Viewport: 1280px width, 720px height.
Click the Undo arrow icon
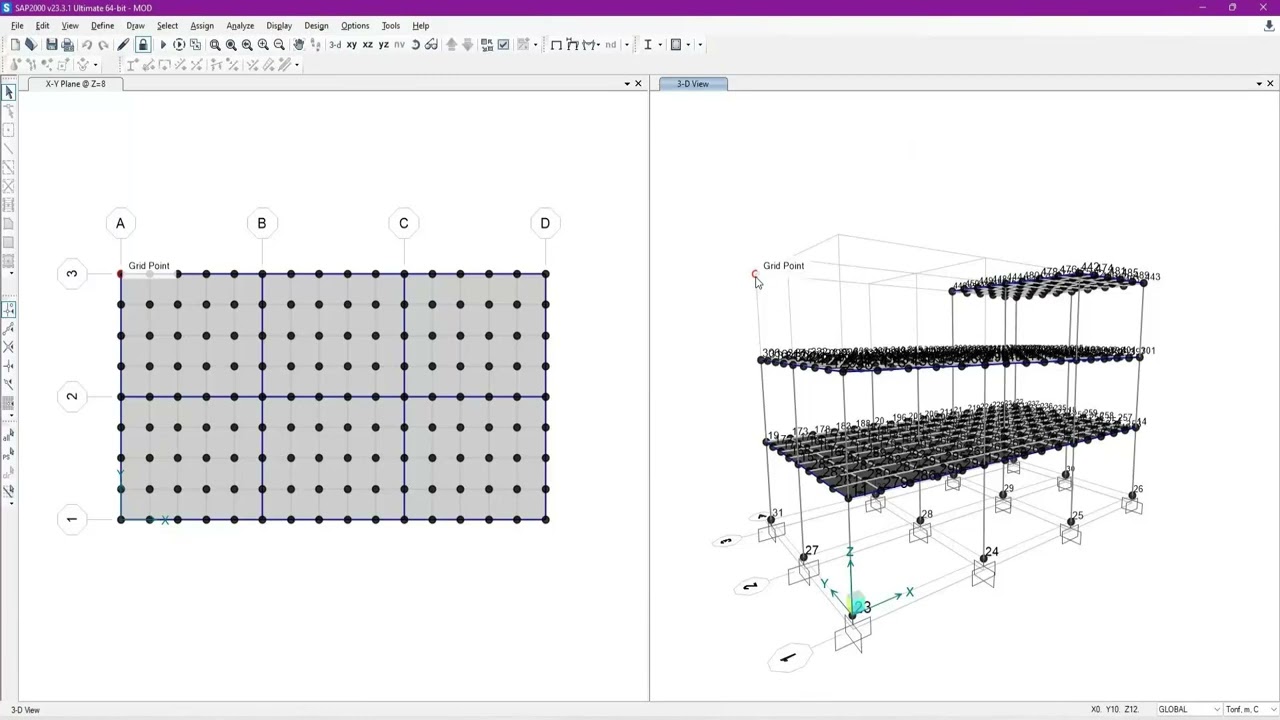(86, 44)
